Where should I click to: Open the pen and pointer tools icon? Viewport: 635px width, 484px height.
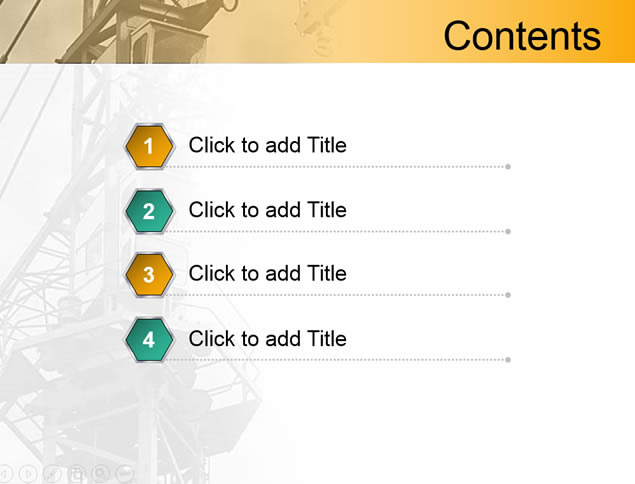click(52, 473)
